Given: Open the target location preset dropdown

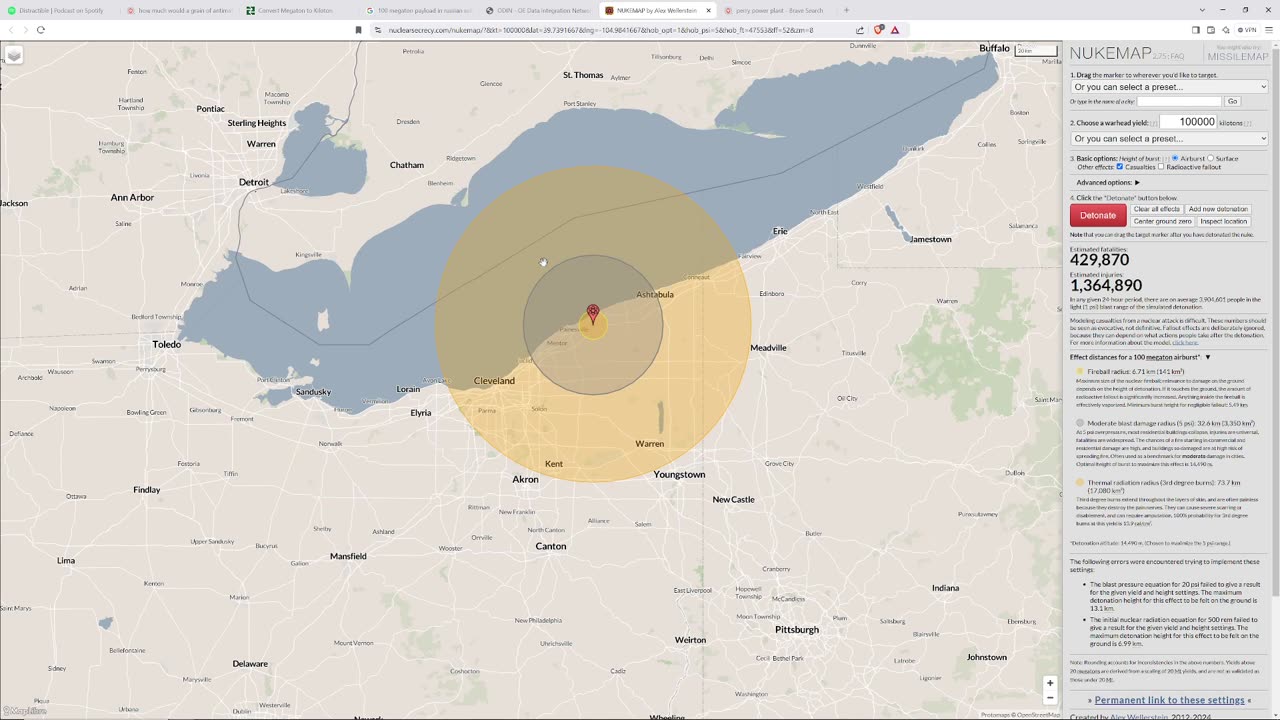Looking at the screenshot, I should tap(1169, 87).
